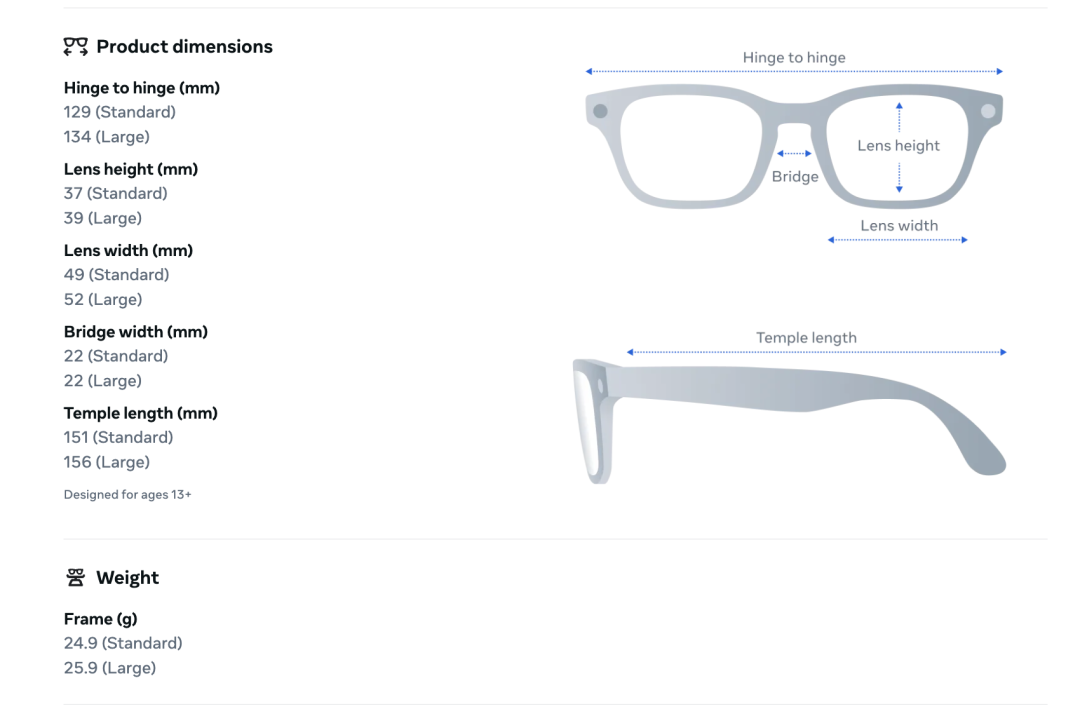
Task: Click the Lens height label inside lens
Action: (x=898, y=145)
